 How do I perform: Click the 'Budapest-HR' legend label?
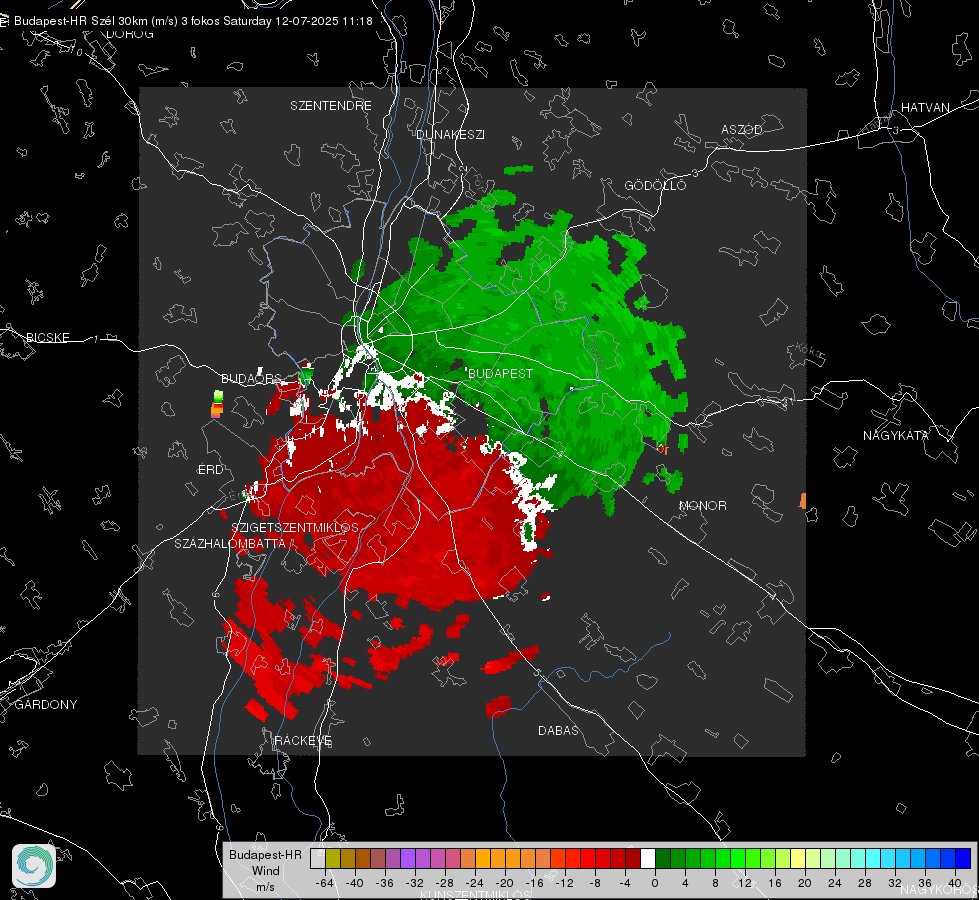point(265,854)
